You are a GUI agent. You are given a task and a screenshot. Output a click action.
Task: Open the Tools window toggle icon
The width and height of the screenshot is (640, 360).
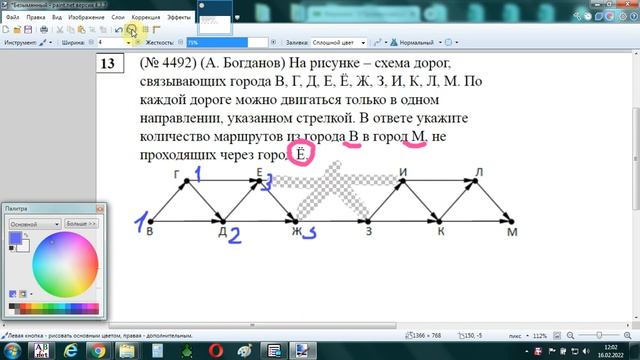point(577,16)
